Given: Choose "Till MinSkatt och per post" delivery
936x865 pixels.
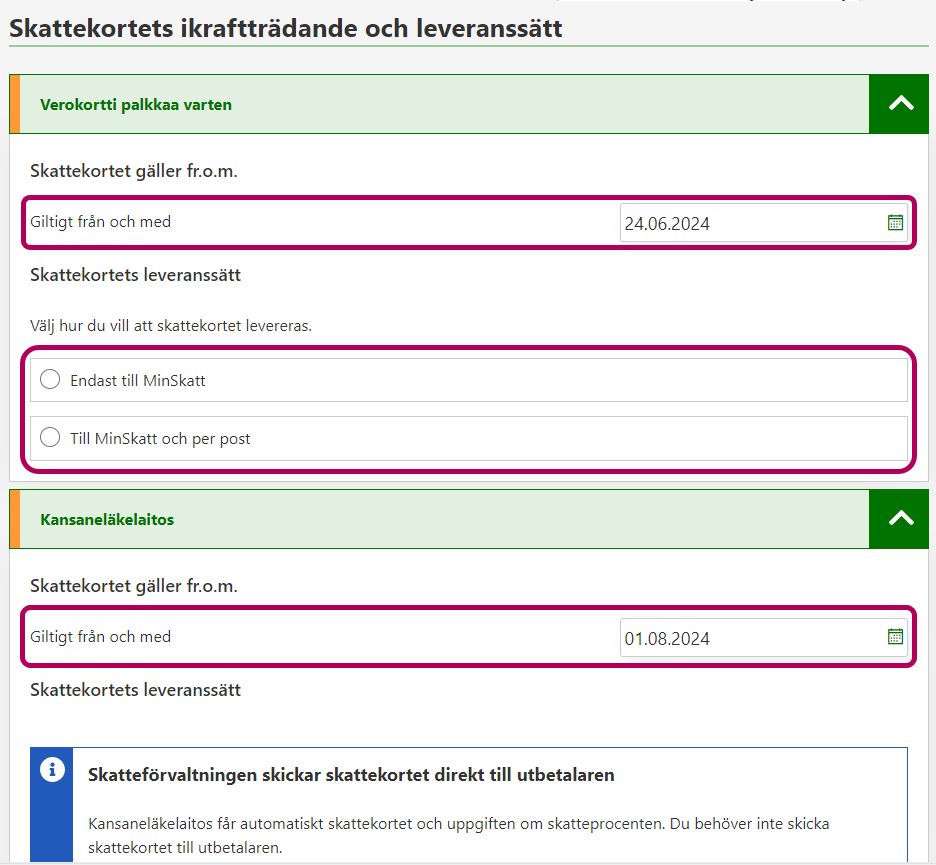Looking at the screenshot, I should [50, 437].
